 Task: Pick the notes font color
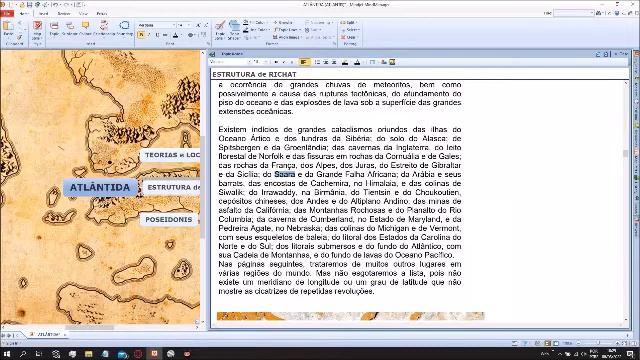point(357,62)
